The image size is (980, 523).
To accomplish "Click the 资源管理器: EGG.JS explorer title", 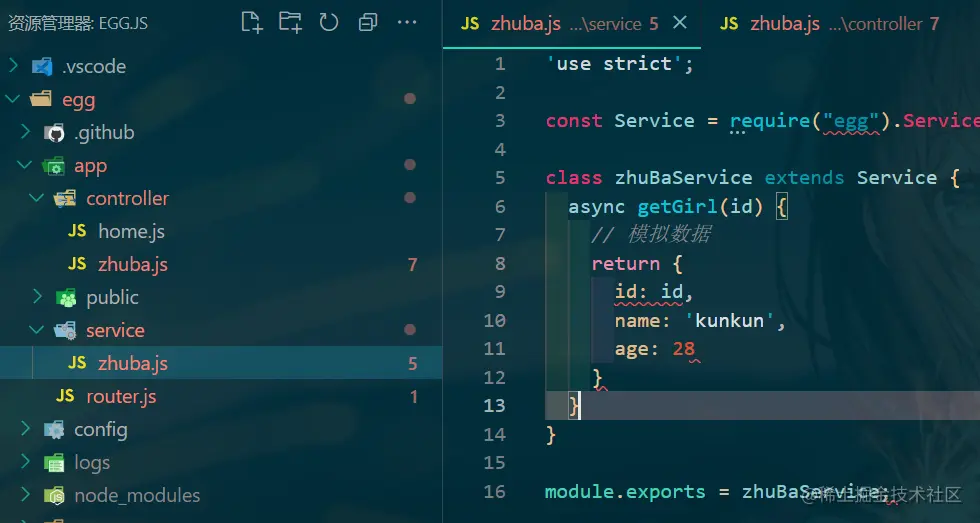I will pyautogui.click(x=78, y=24).
